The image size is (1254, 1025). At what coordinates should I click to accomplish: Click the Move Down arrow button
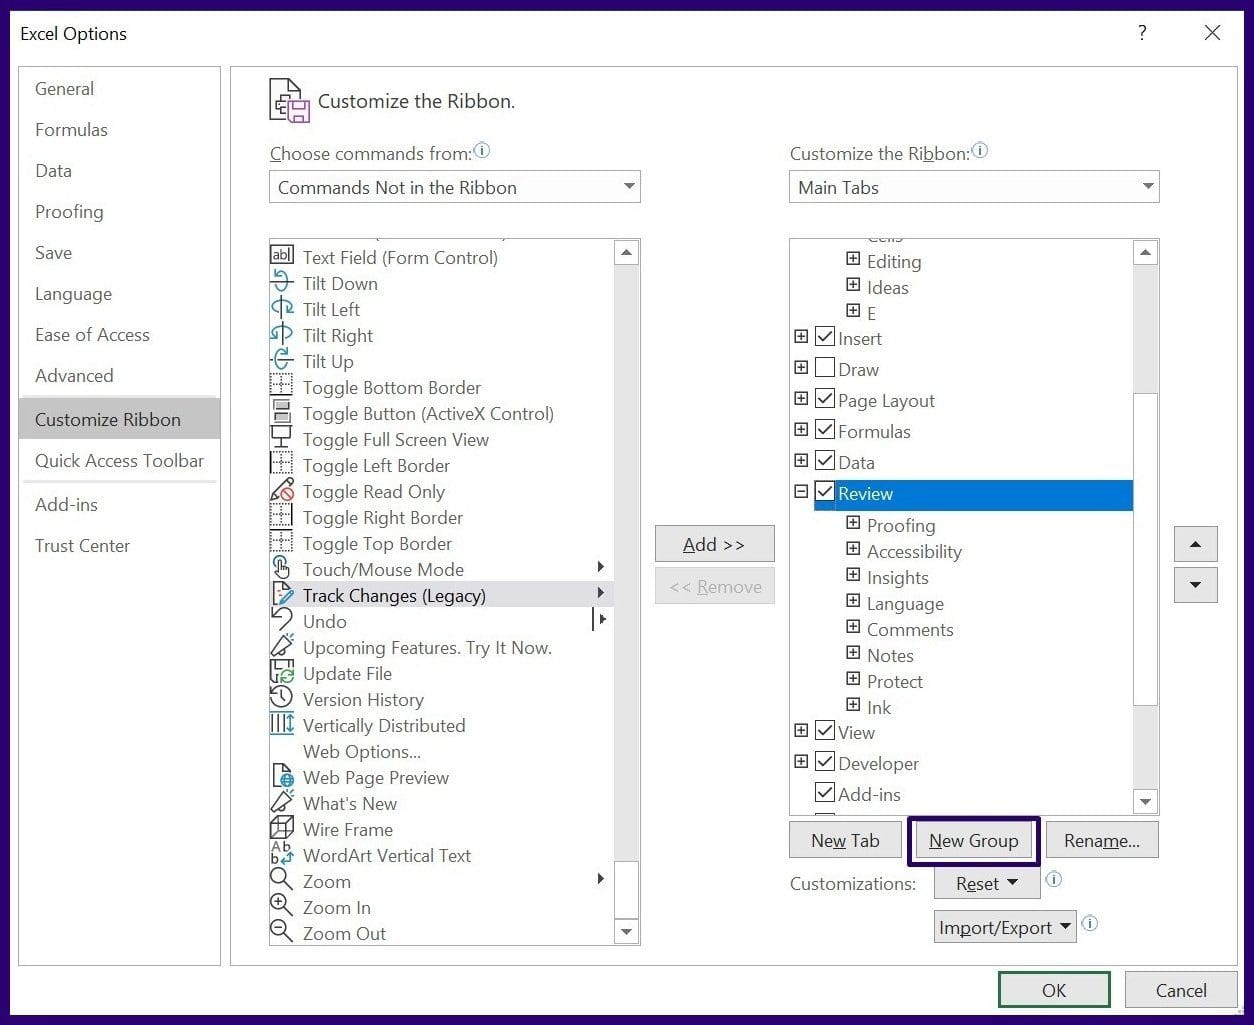point(1196,585)
